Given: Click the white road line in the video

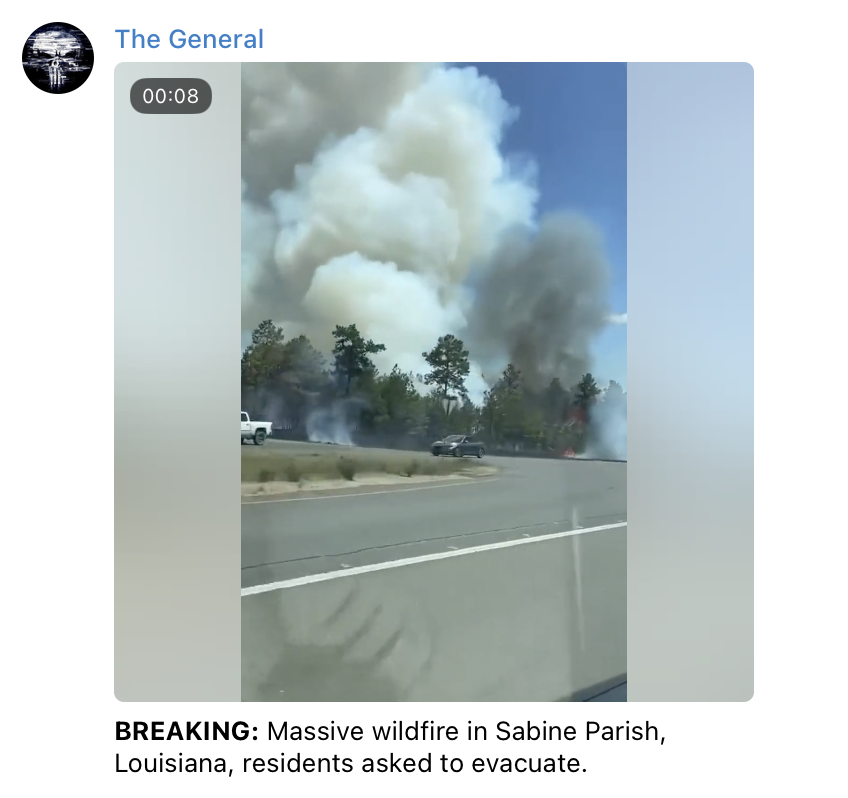Looking at the screenshot, I should click(434, 557).
